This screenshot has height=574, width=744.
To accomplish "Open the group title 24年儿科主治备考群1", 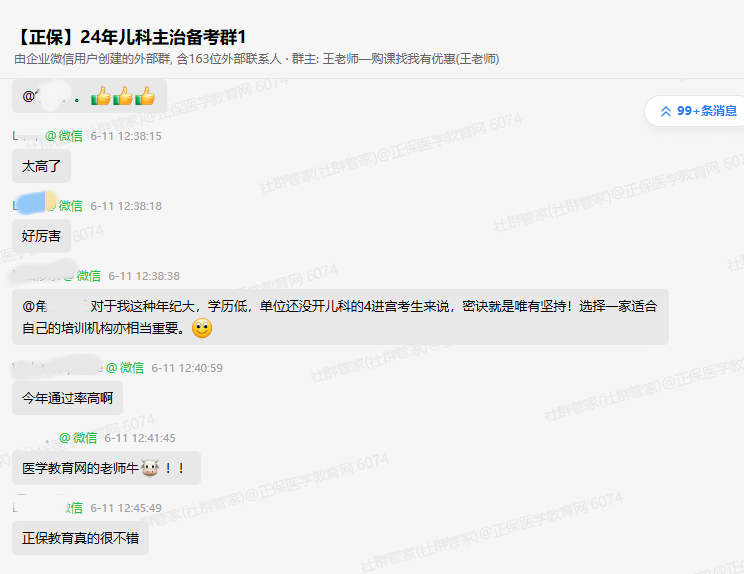I will [x=130, y=37].
